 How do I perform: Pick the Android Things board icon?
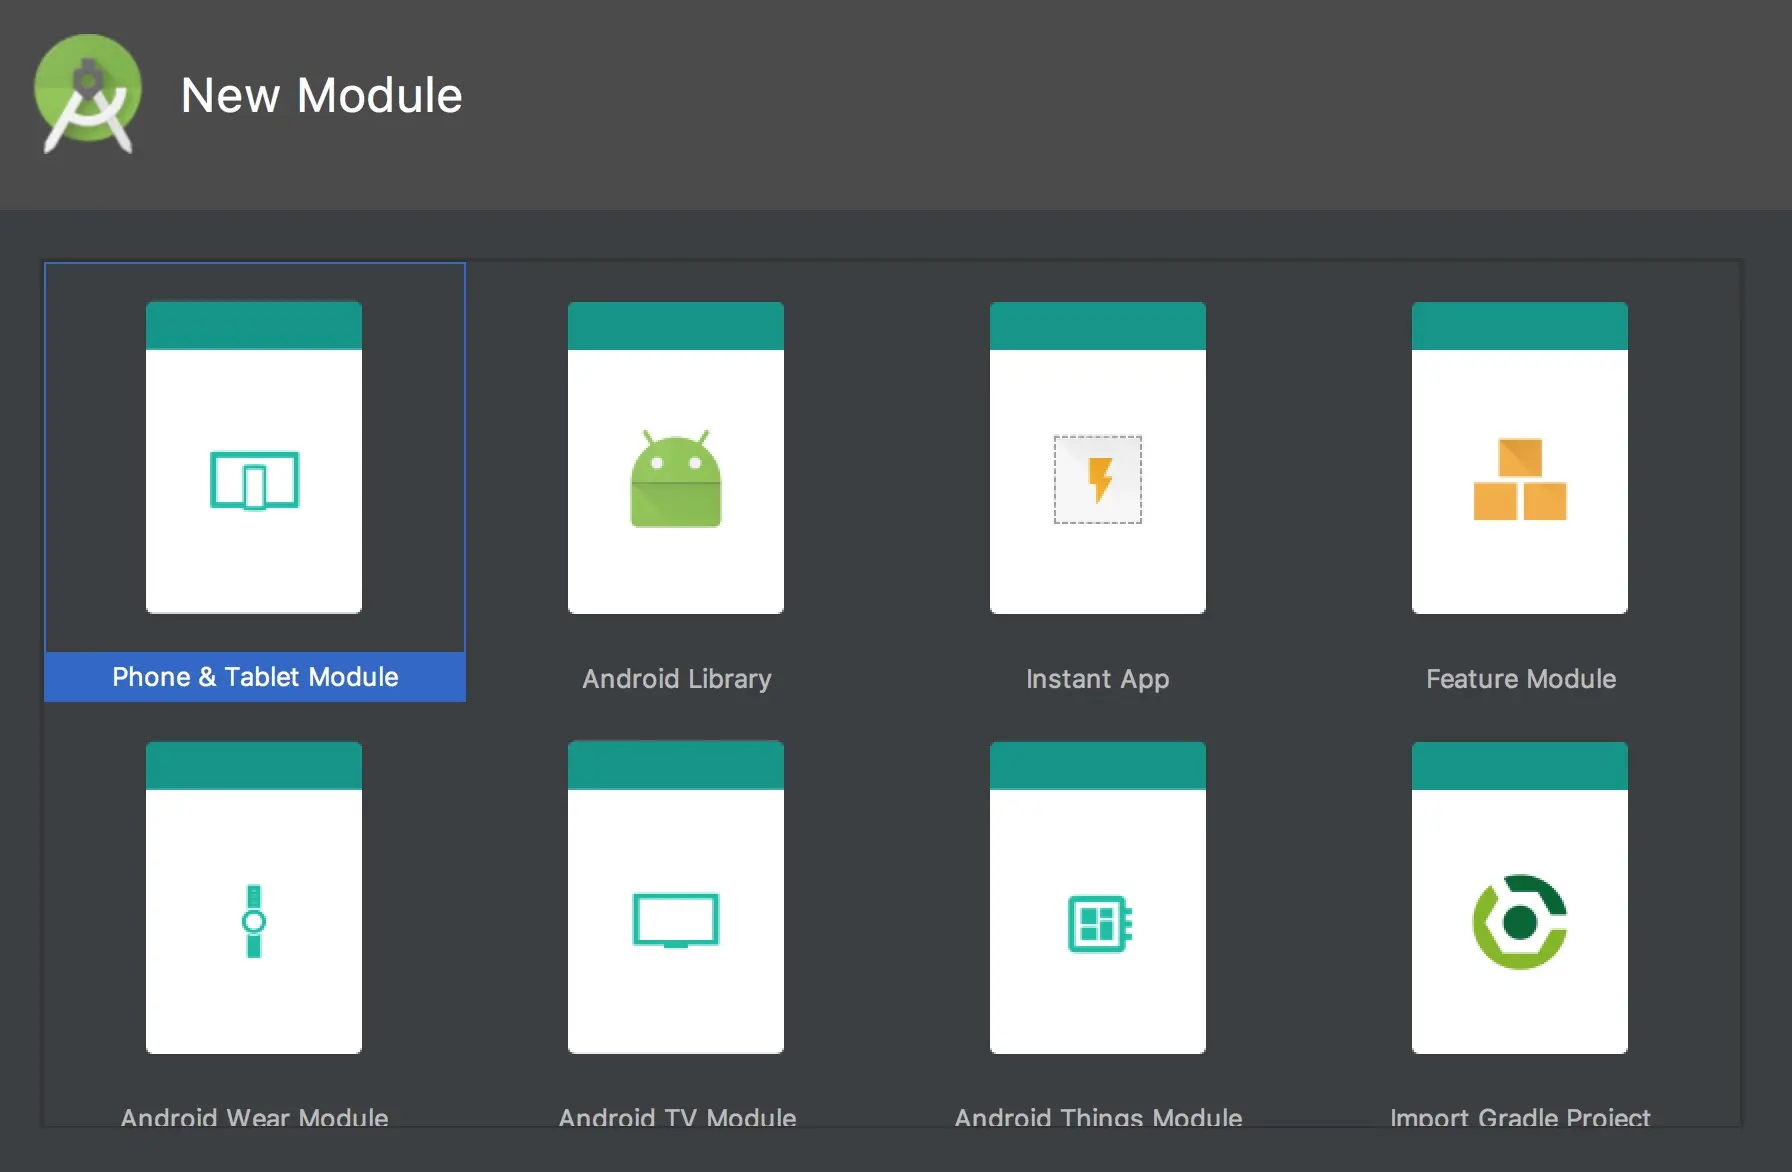coord(1100,923)
